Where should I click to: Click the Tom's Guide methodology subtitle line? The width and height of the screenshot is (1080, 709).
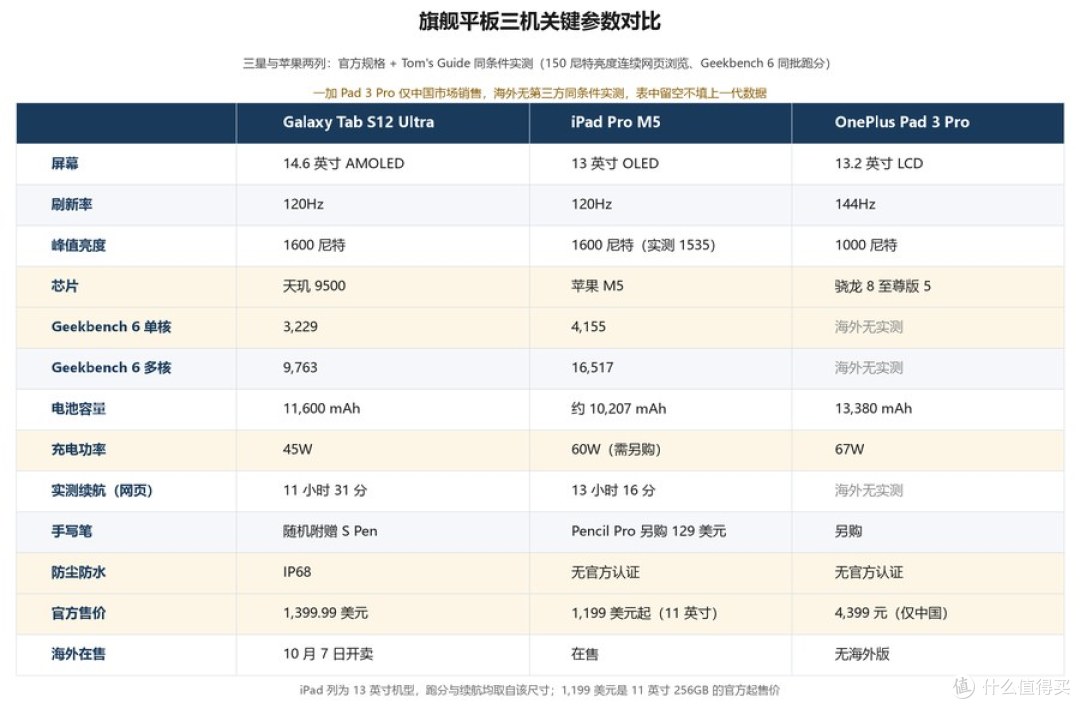click(x=537, y=63)
